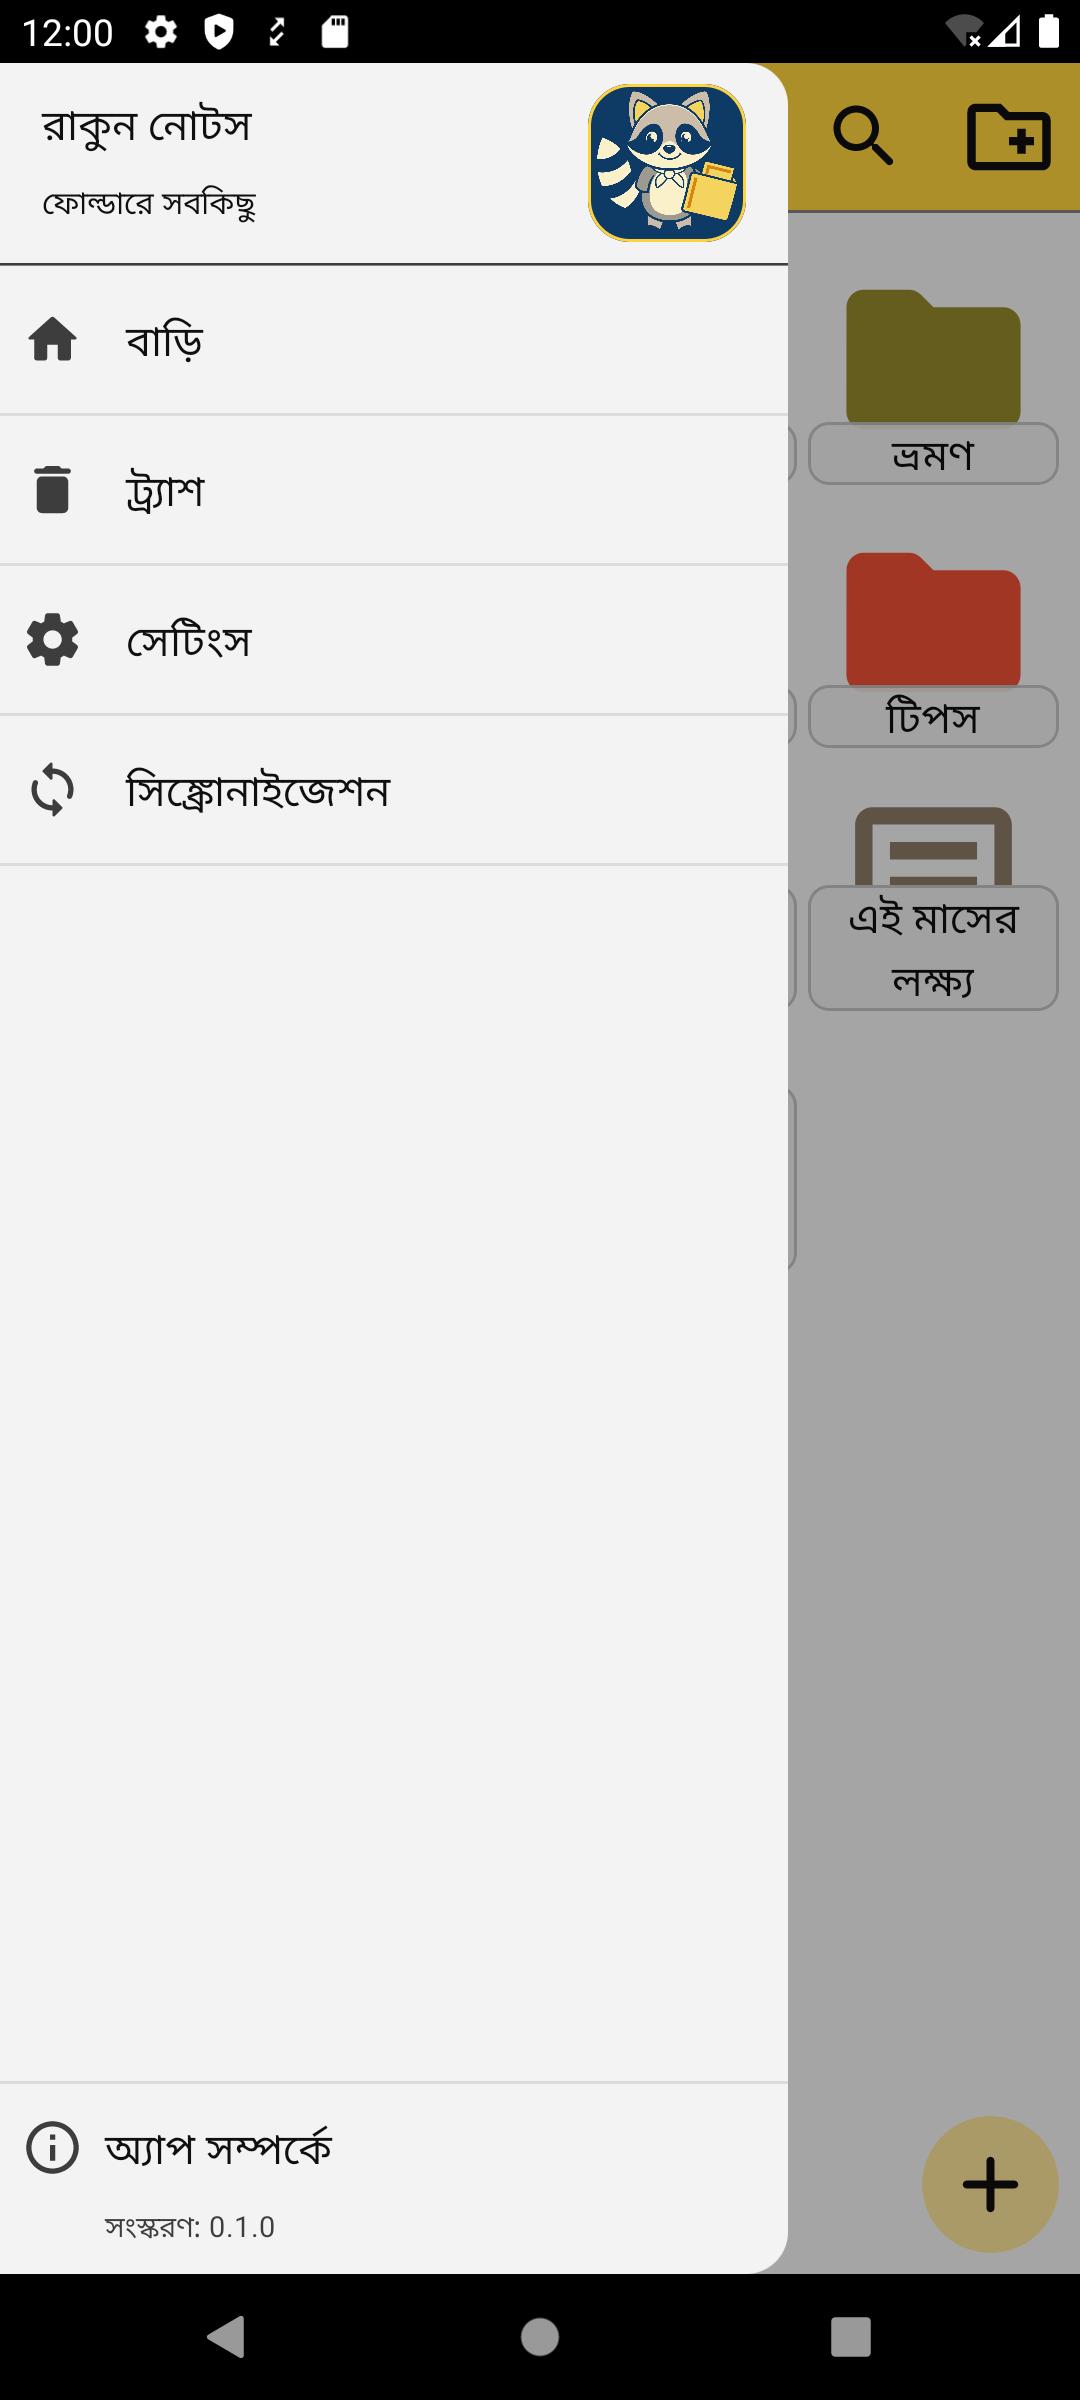Image resolution: width=1080 pixels, height=2400 pixels.
Task: Click the trash bin icon
Action: (x=53, y=490)
